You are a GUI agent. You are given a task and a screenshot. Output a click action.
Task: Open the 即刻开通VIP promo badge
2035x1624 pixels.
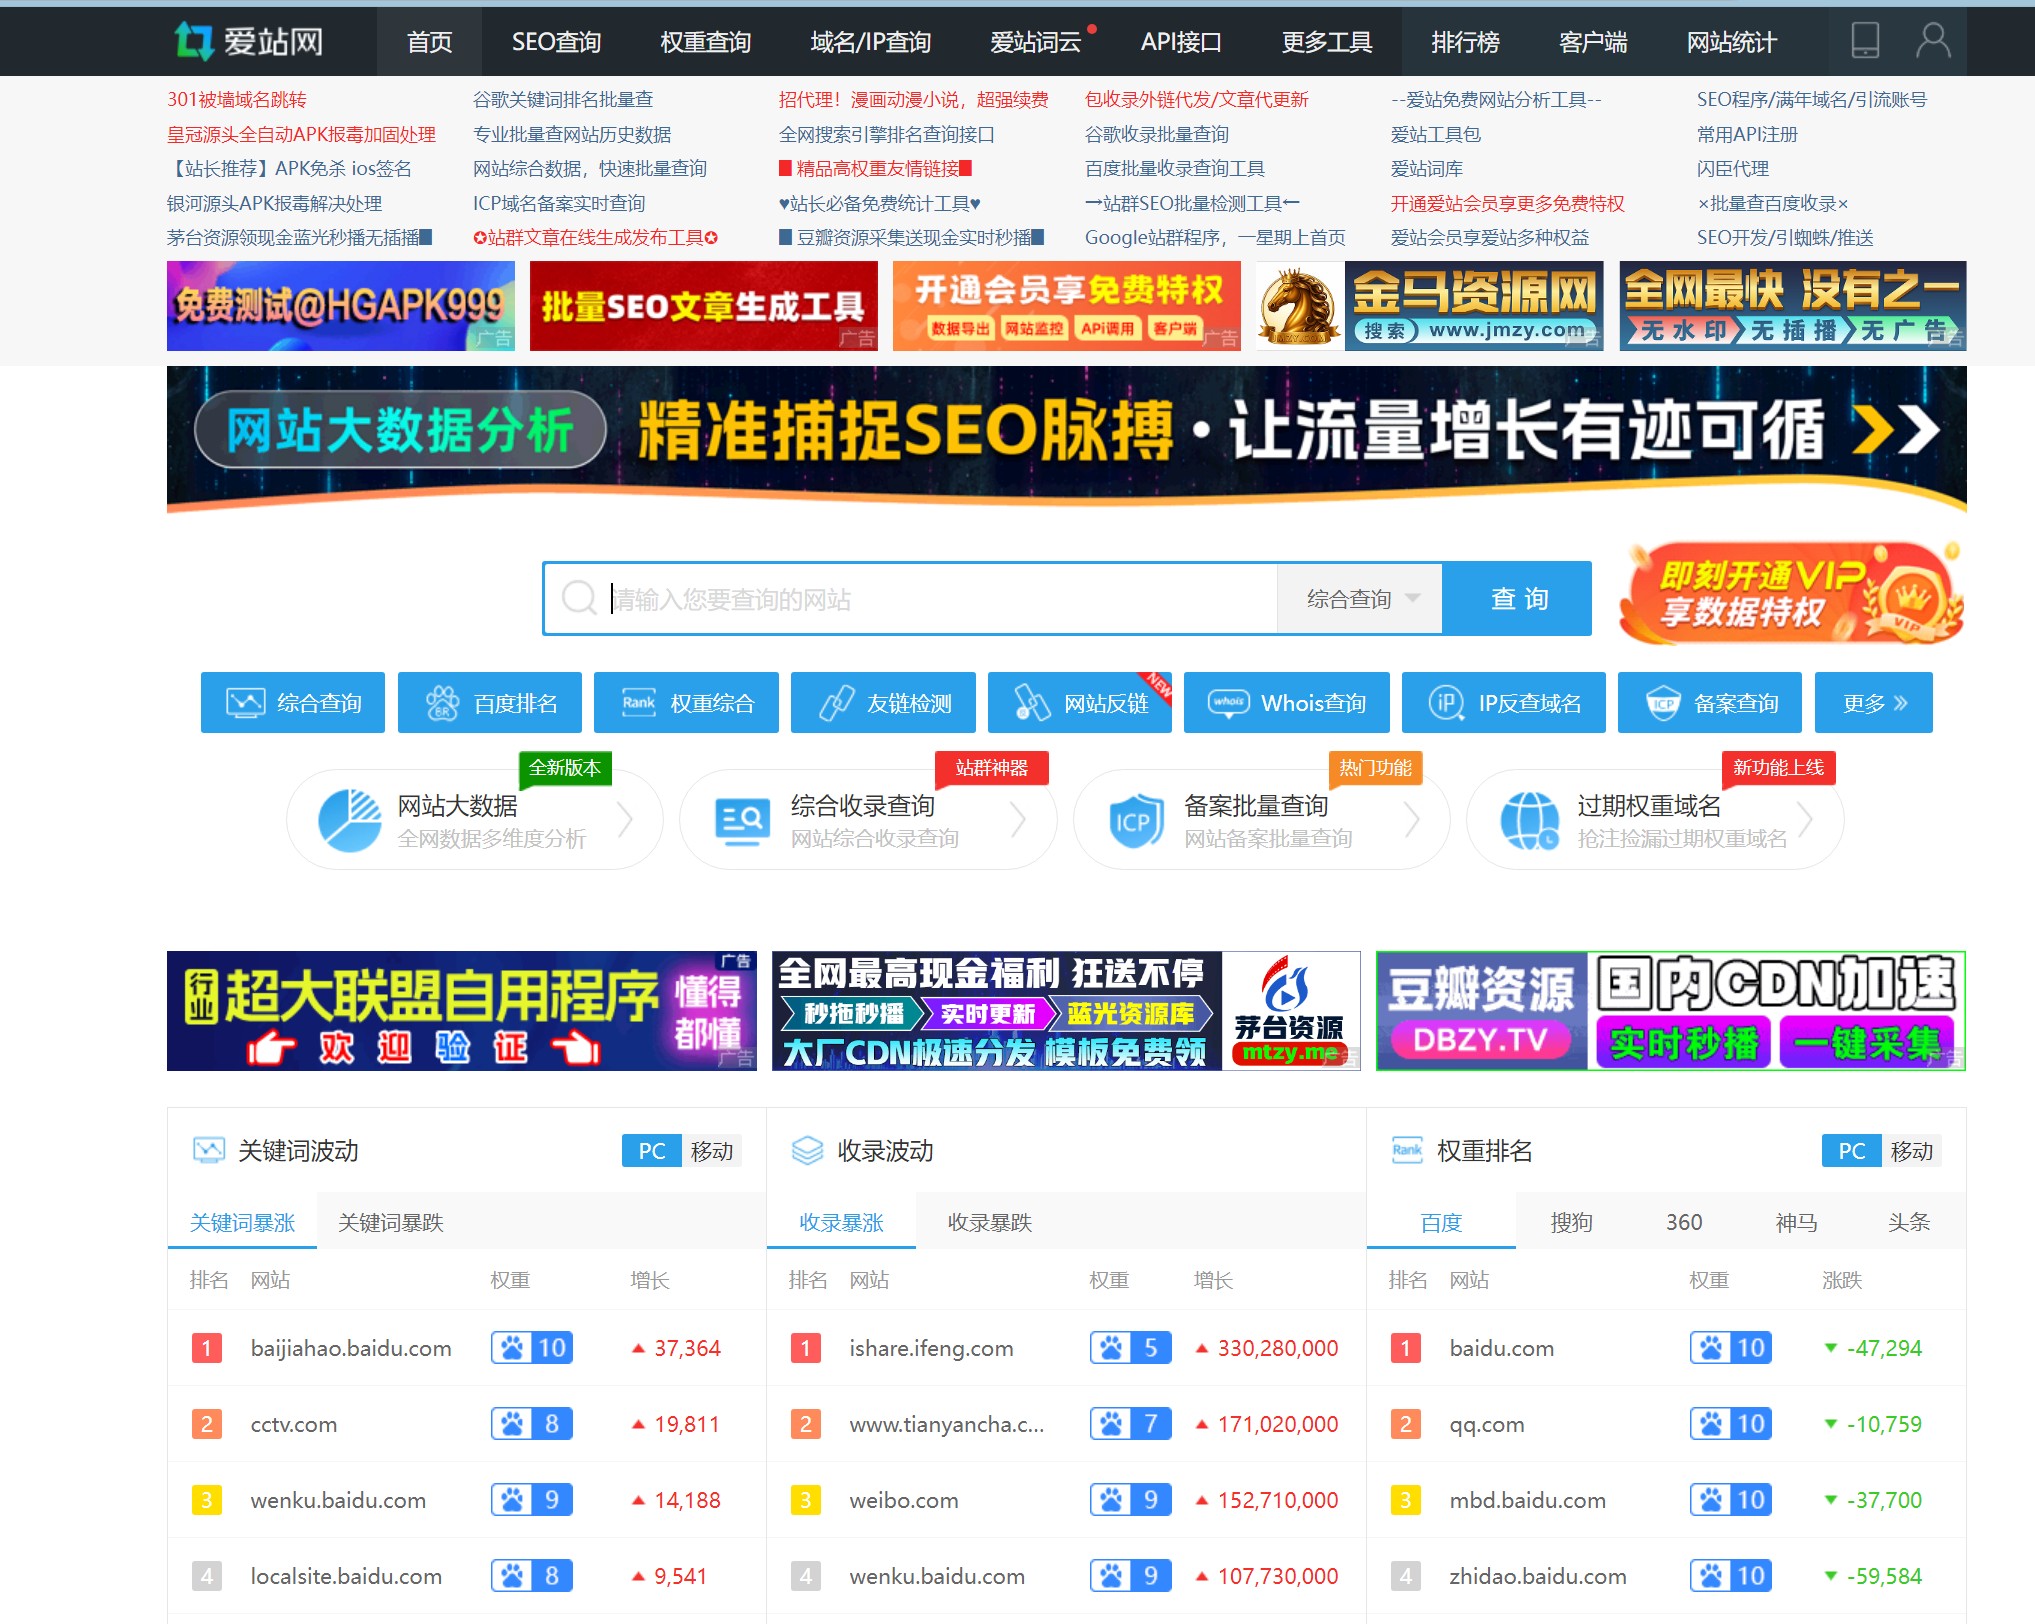(x=1791, y=593)
